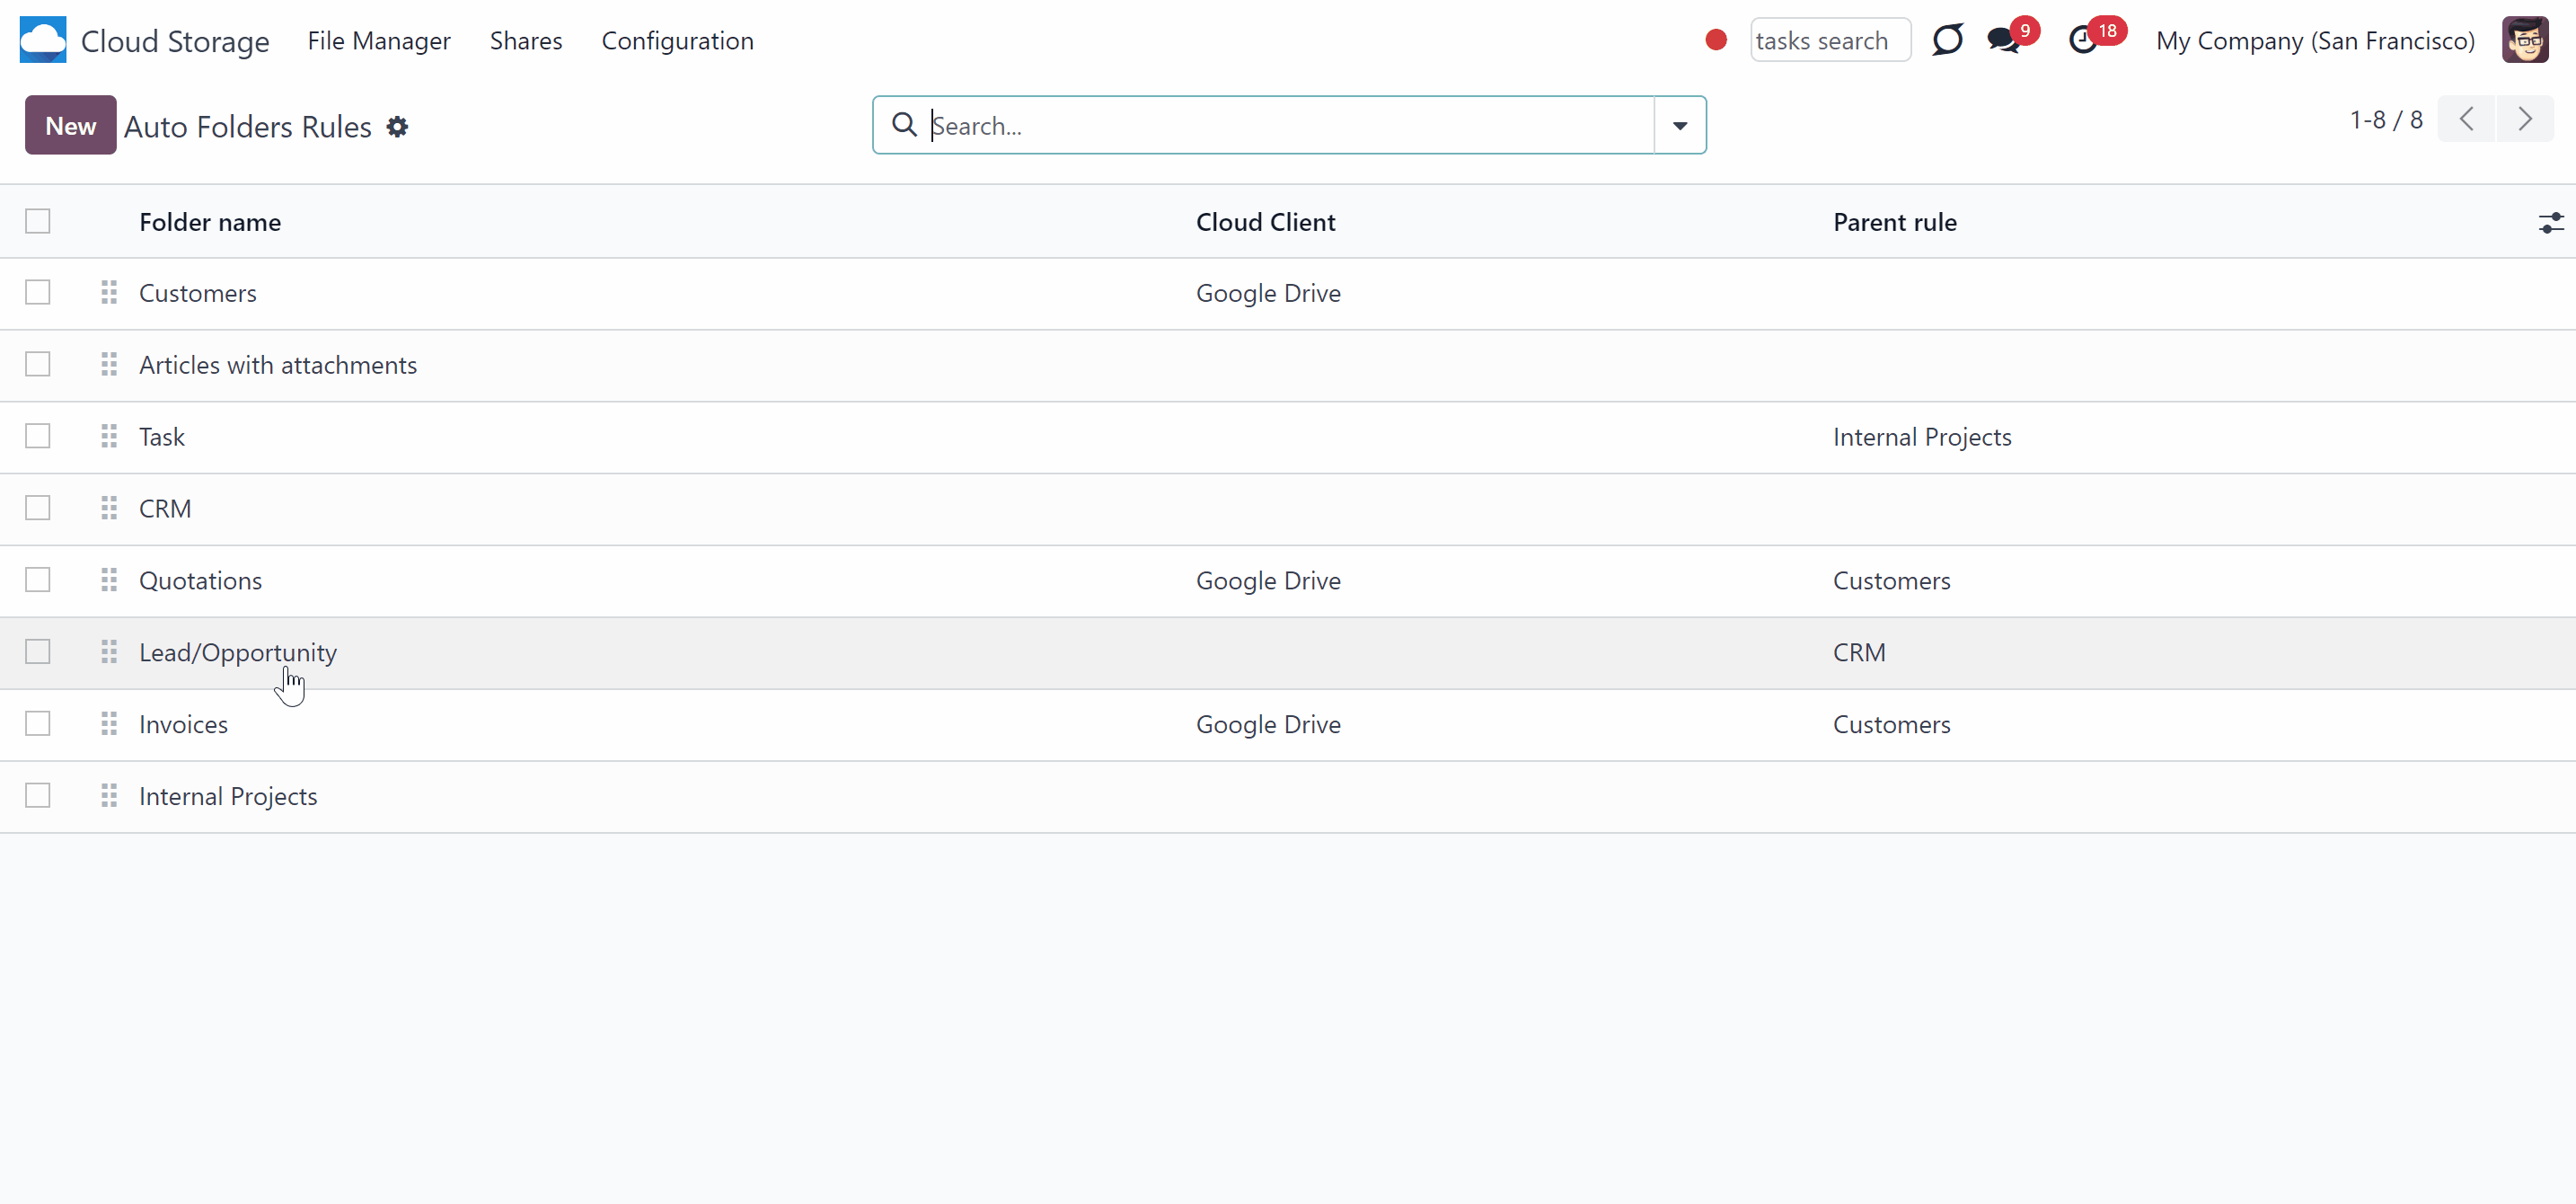Sort by Cloud Client column header
Viewport: 2576px width, 1204px height.
click(1266, 222)
